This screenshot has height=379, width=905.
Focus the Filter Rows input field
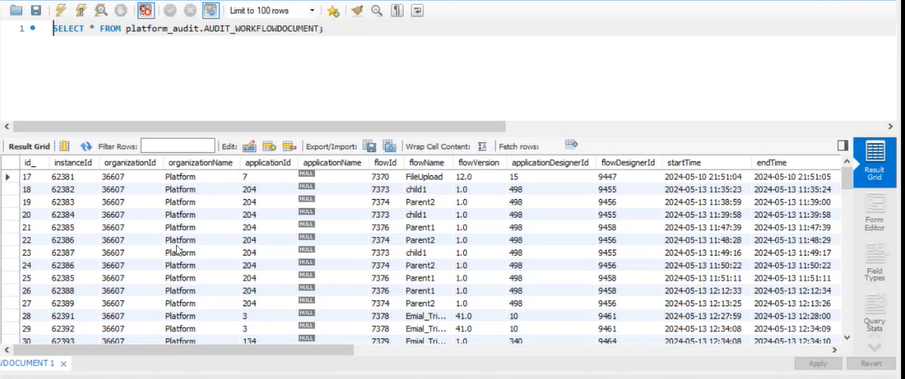click(178, 146)
